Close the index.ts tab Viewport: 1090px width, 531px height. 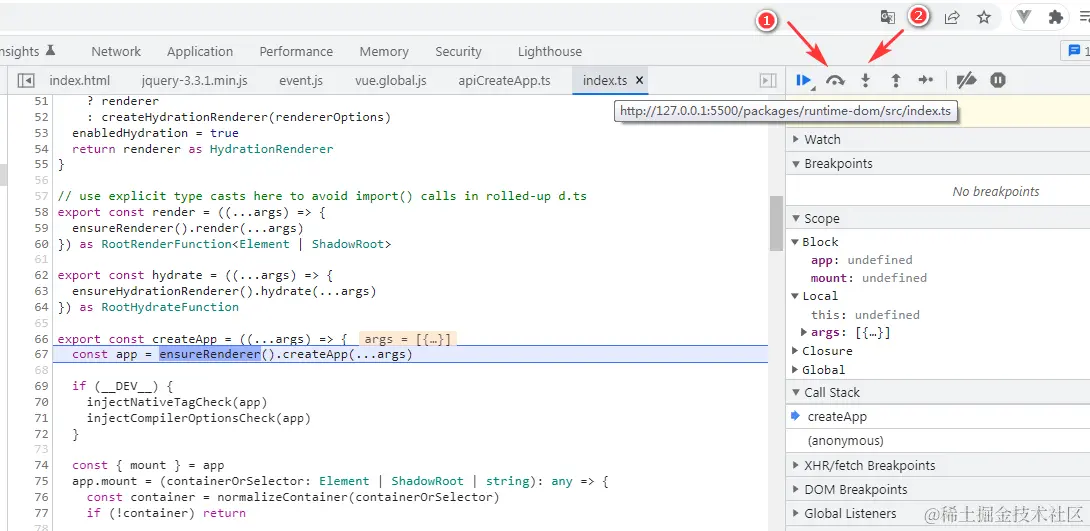640,80
